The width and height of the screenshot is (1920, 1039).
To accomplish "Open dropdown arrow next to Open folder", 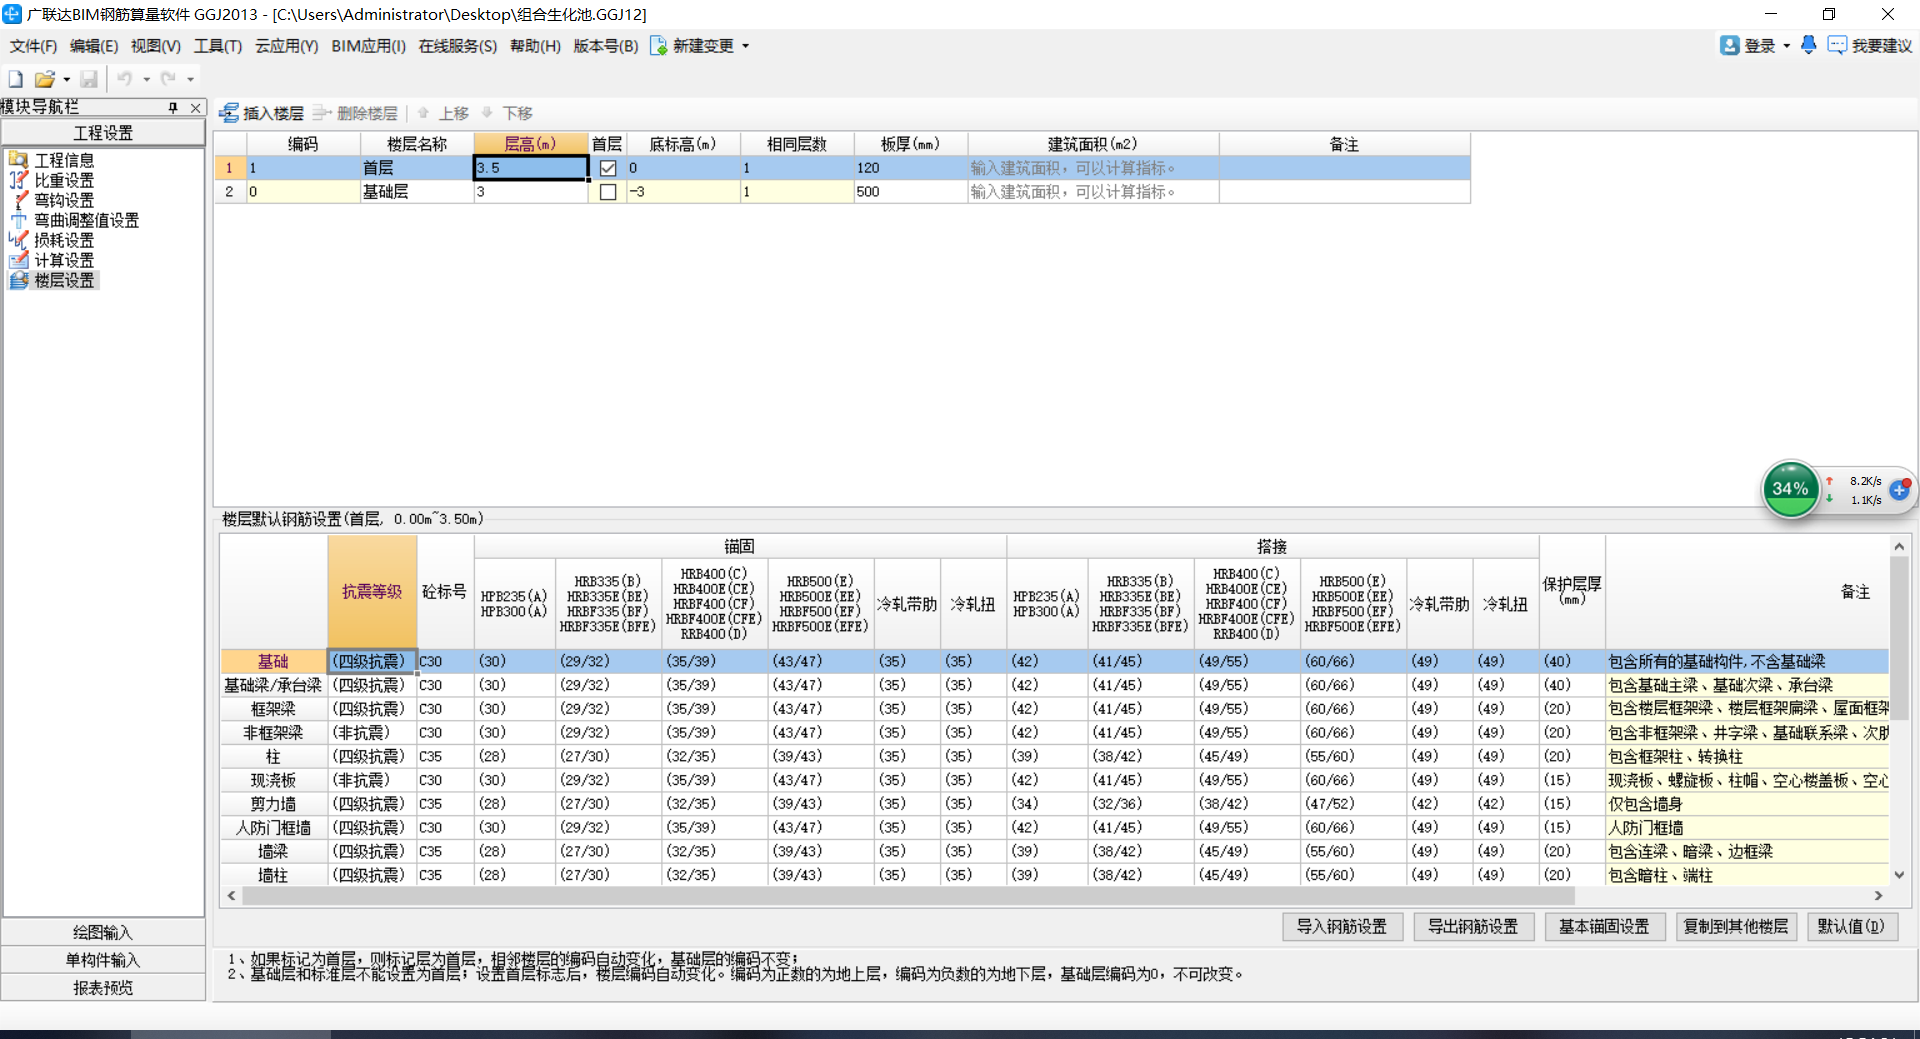I will [x=67, y=79].
